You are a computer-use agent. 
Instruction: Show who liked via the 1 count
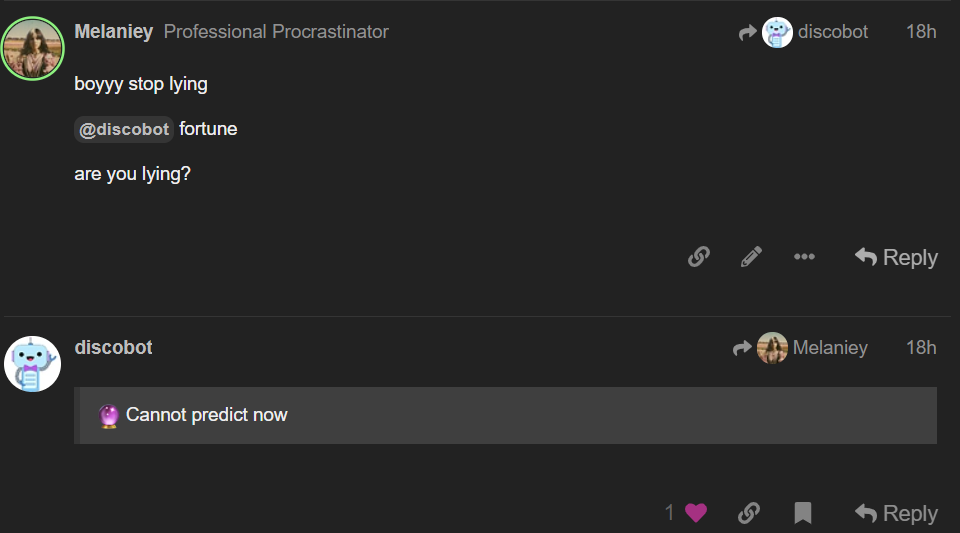coord(669,513)
